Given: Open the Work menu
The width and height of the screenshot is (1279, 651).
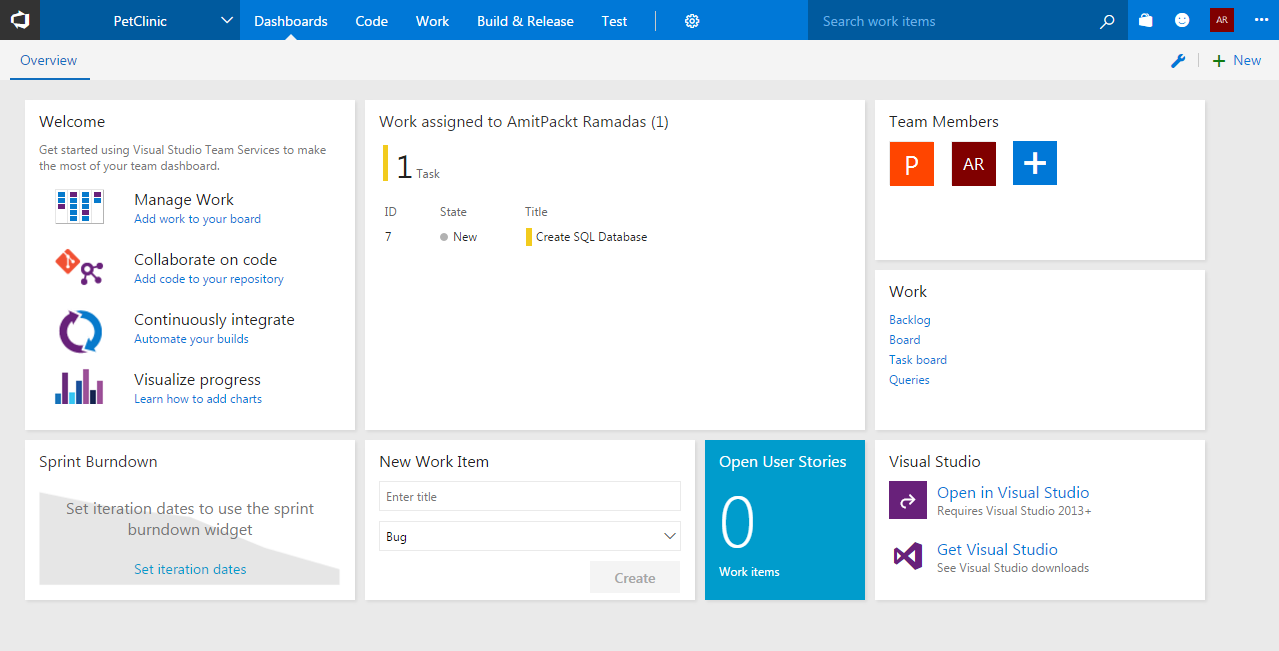Looking at the screenshot, I should coord(432,21).
